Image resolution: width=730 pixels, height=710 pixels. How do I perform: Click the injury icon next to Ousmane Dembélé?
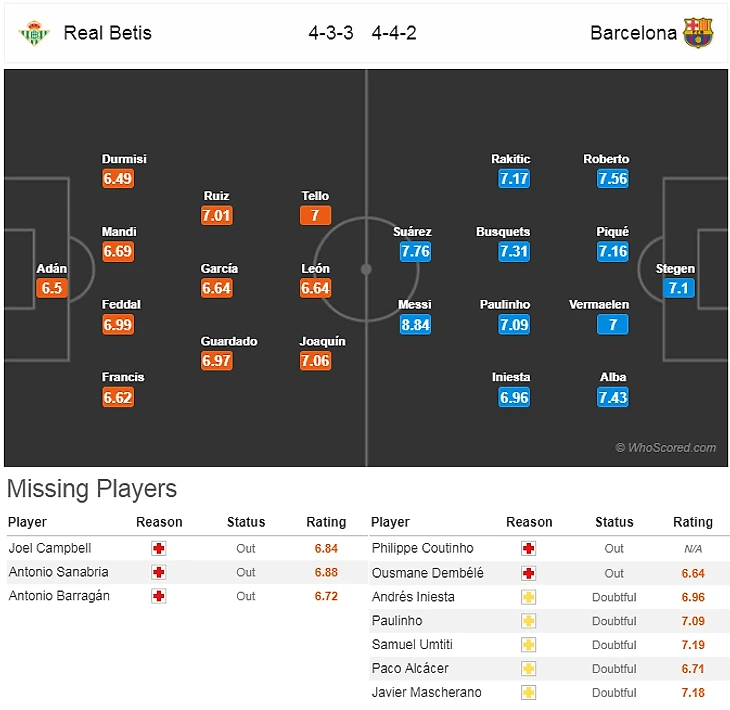coord(529,573)
